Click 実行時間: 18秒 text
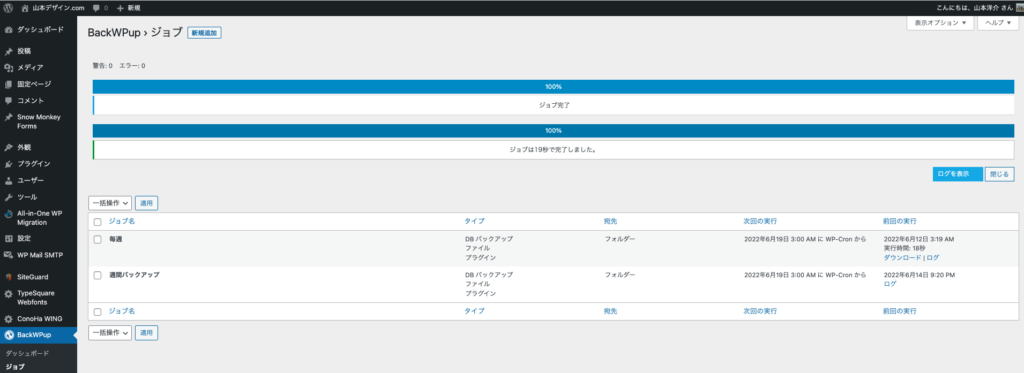1024x373 pixels. coord(904,248)
